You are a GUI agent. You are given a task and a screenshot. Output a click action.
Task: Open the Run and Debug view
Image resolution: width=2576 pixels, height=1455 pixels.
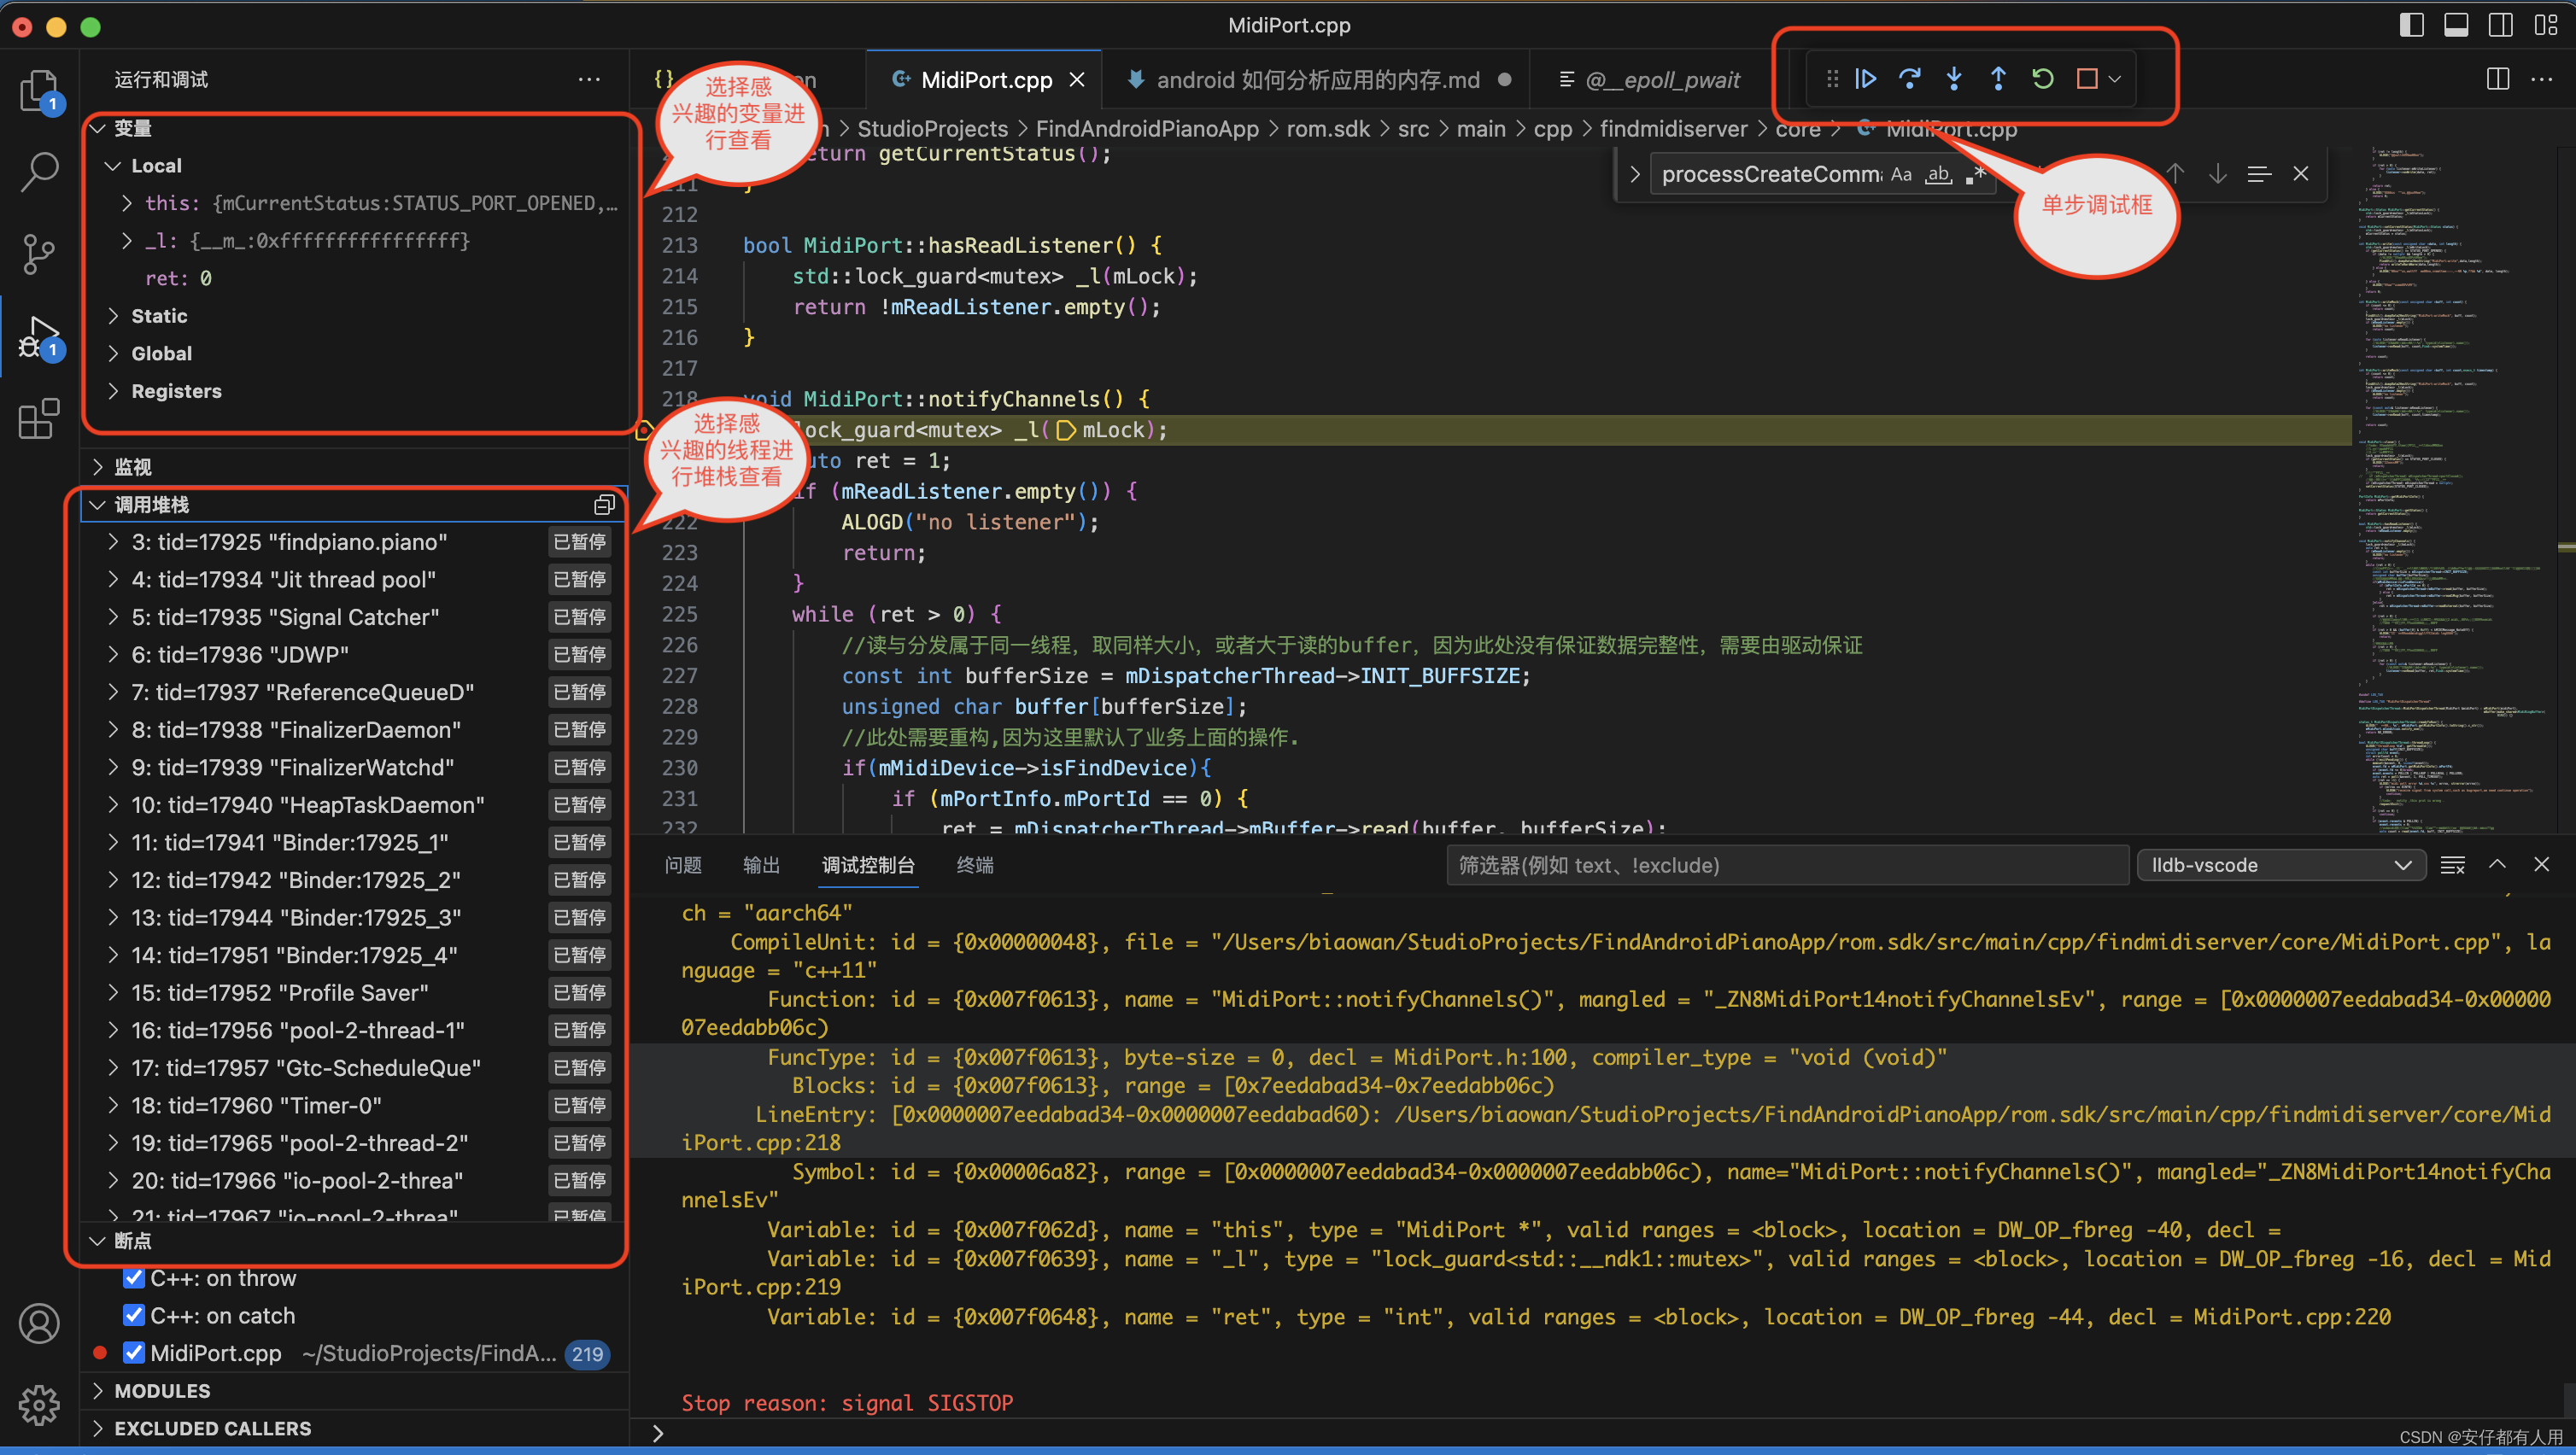[x=39, y=337]
